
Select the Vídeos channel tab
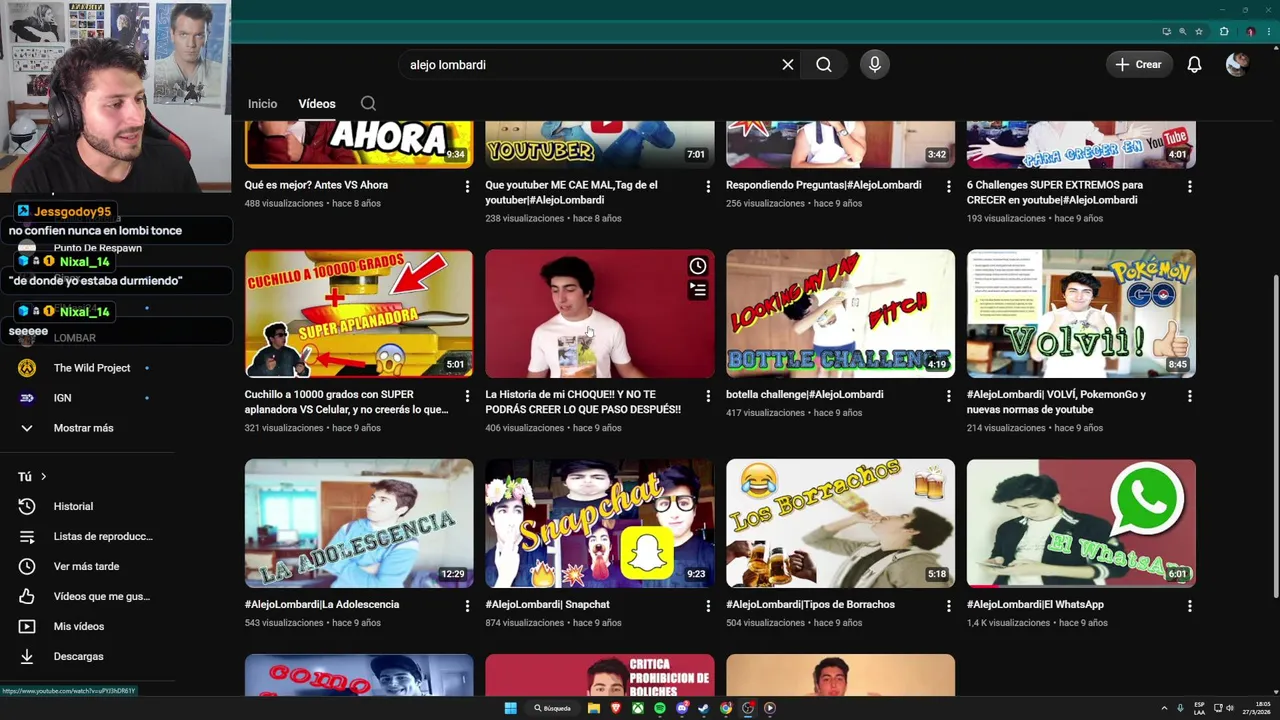[x=317, y=104]
